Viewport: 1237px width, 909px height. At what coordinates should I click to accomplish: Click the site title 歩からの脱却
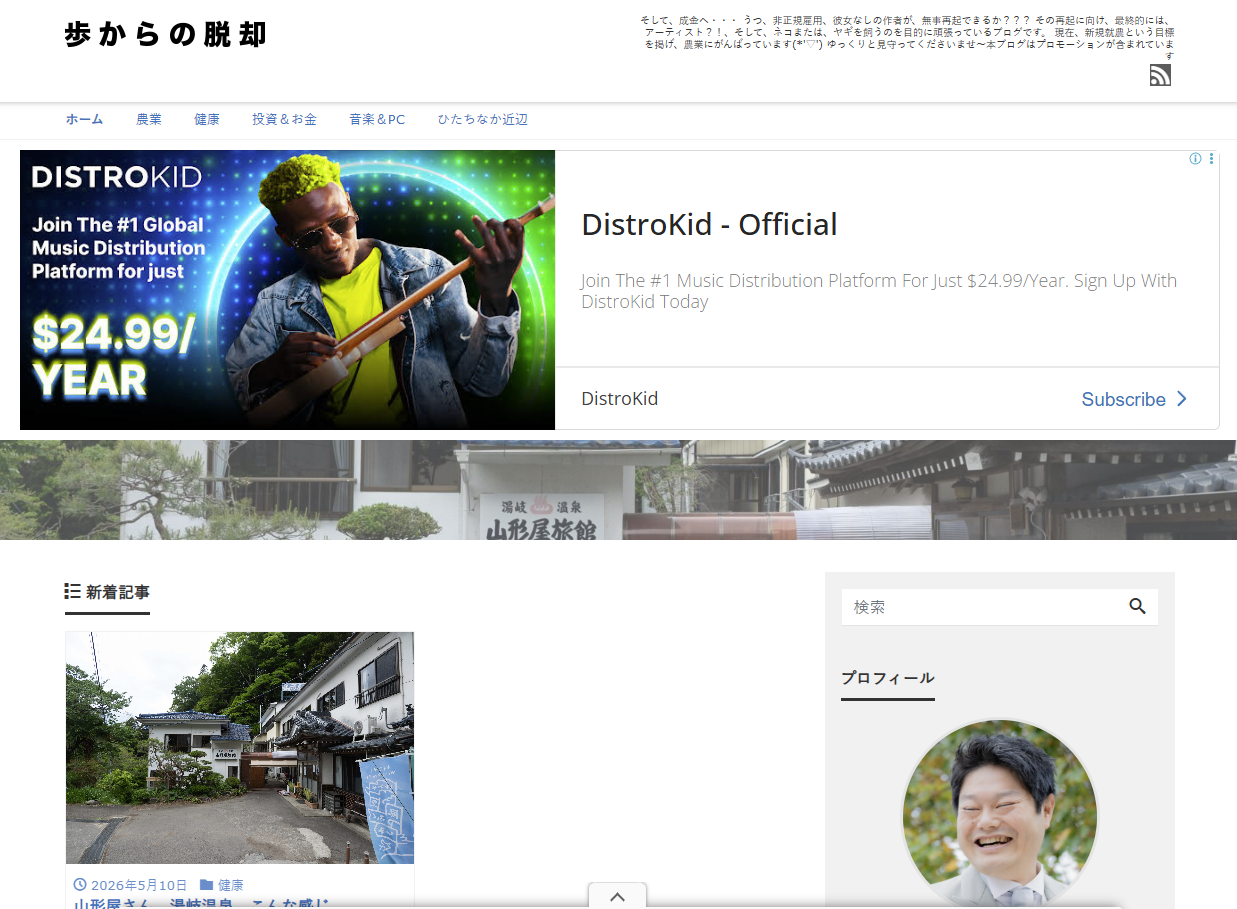pyautogui.click(x=165, y=35)
